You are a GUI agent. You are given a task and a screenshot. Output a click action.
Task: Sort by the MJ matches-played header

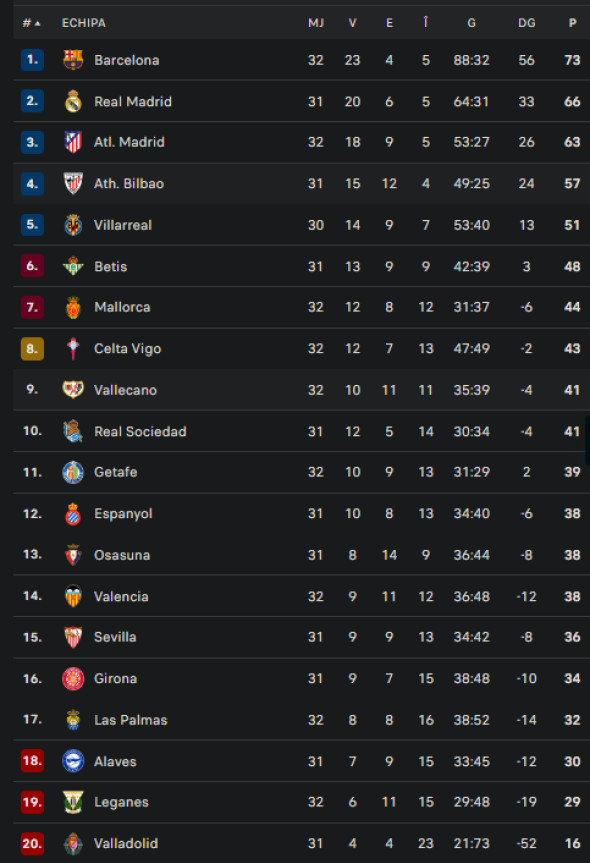tap(316, 23)
